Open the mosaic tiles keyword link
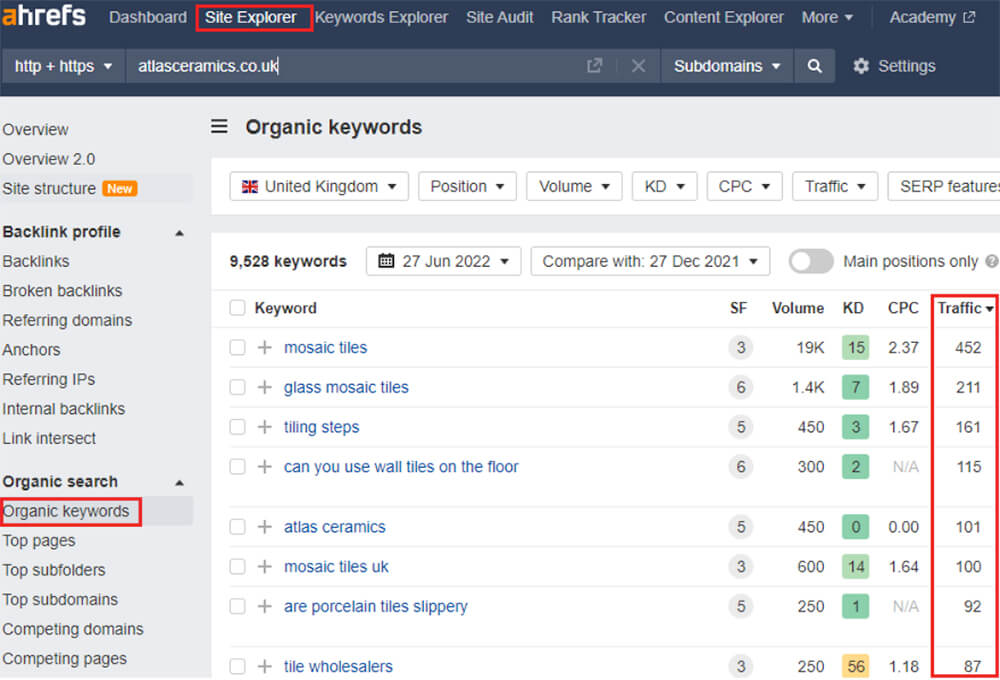This screenshot has width=1000, height=680. click(x=325, y=348)
